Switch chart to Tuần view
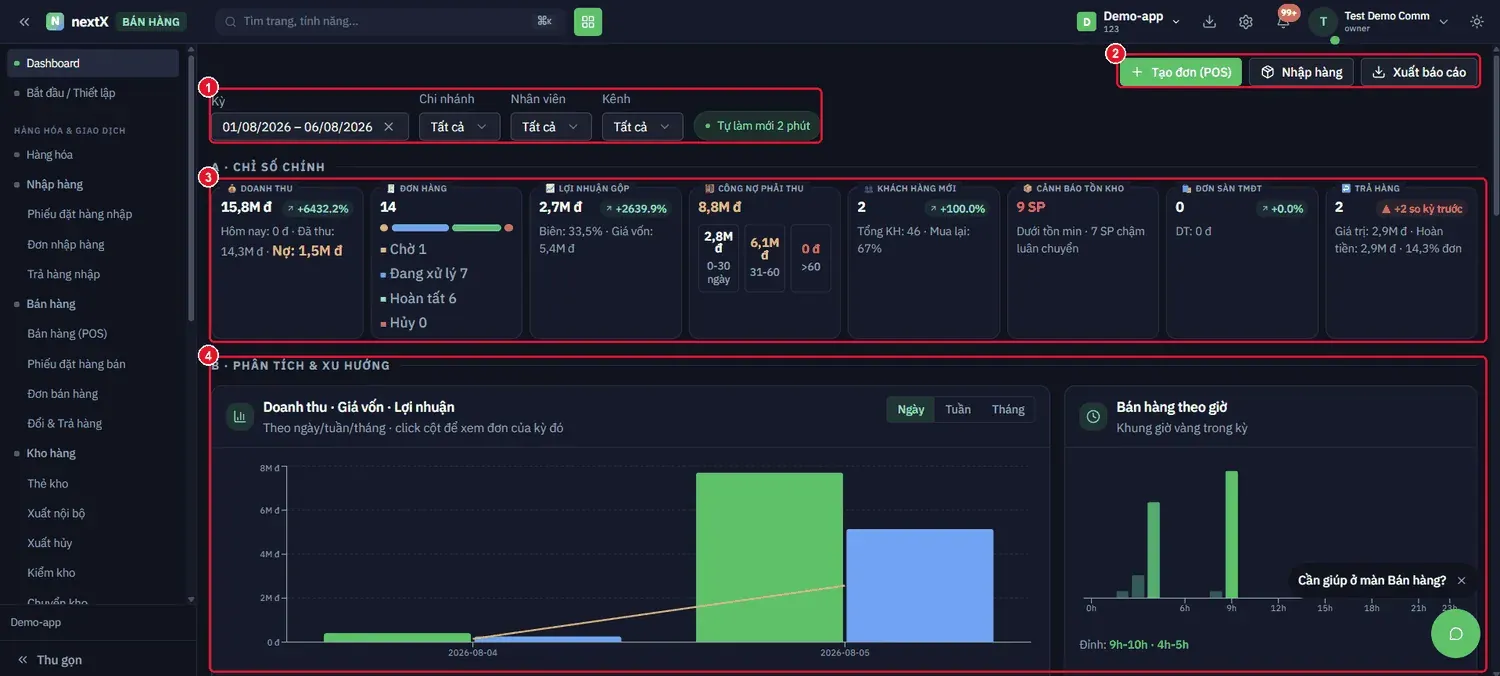The image size is (1500, 676). [x=958, y=409]
